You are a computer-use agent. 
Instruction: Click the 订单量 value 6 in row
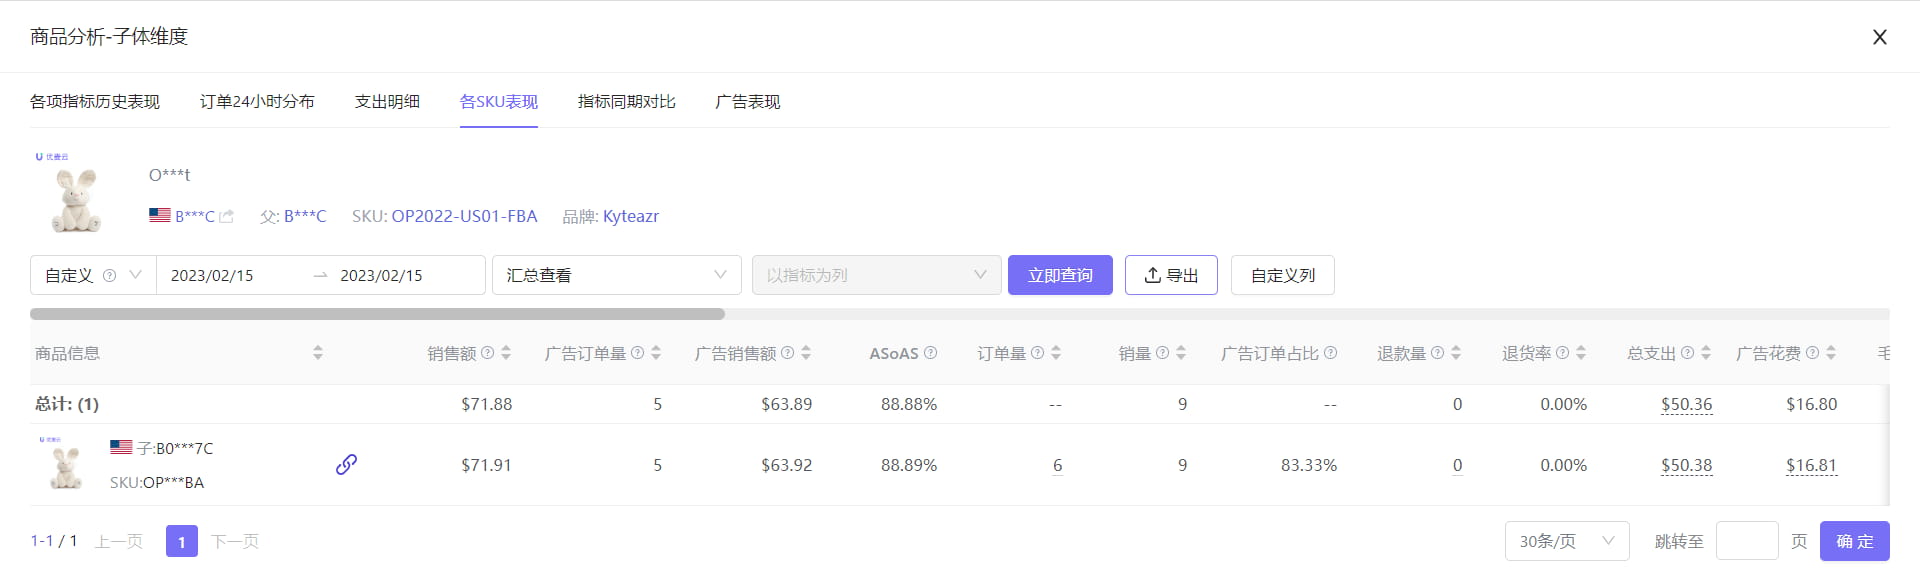pyautogui.click(x=1057, y=465)
